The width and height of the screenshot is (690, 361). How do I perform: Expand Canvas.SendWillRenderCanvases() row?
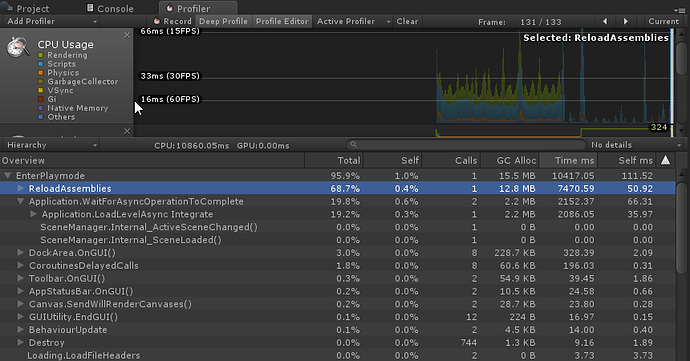tap(20, 304)
